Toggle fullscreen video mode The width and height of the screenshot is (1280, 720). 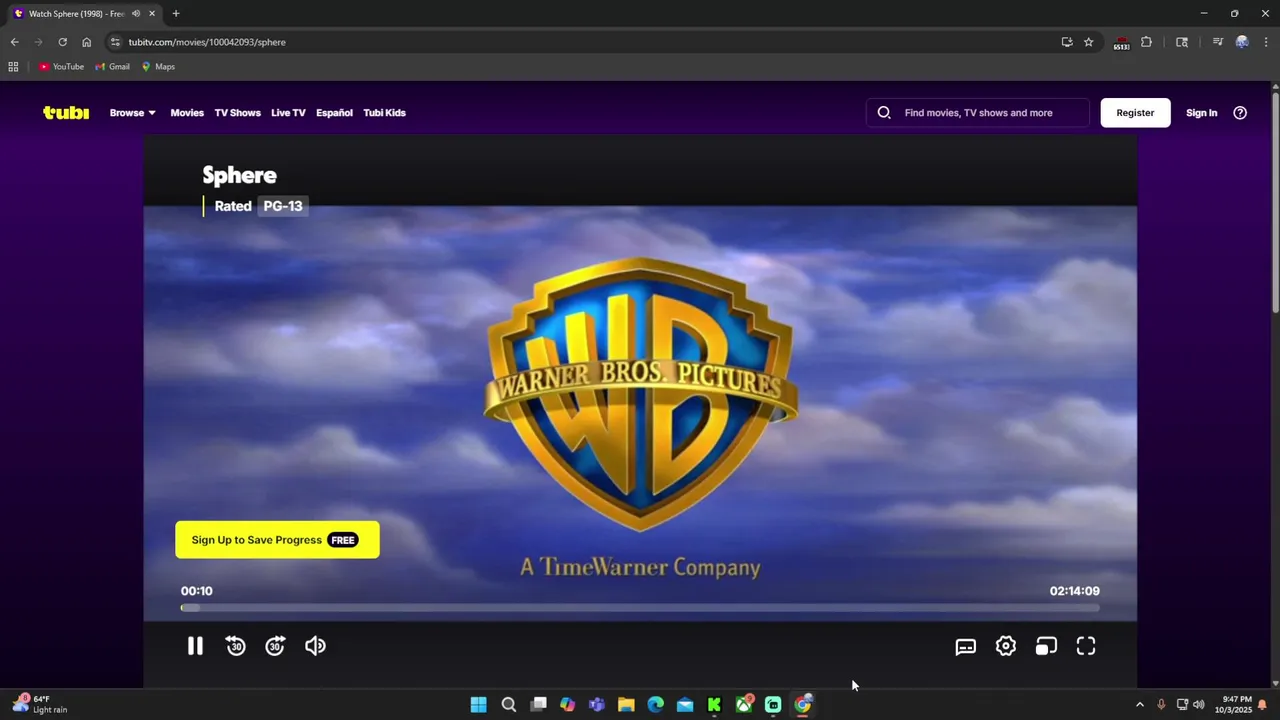click(x=1086, y=646)
